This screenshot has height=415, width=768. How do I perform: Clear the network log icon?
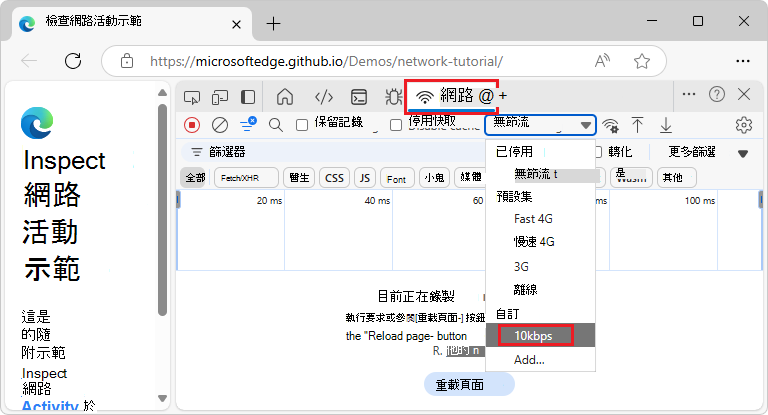click(x=220, y=125)
